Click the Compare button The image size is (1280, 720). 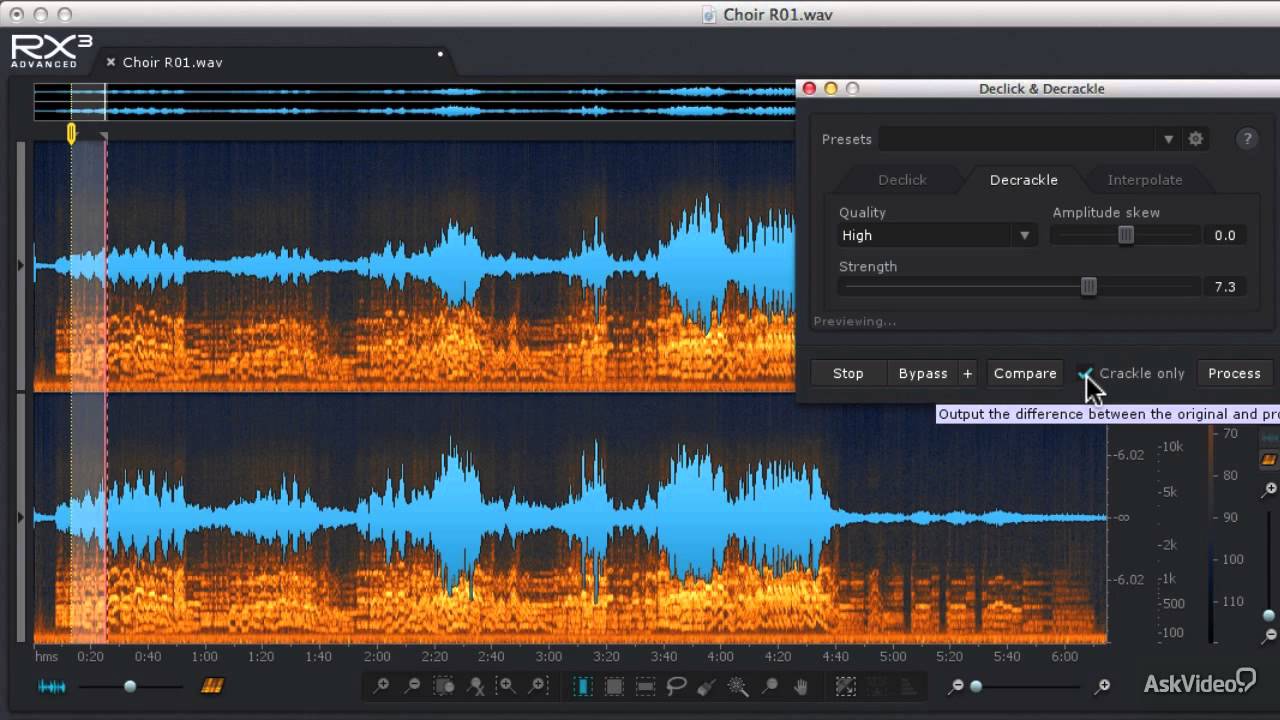(x=1025, y=373)
